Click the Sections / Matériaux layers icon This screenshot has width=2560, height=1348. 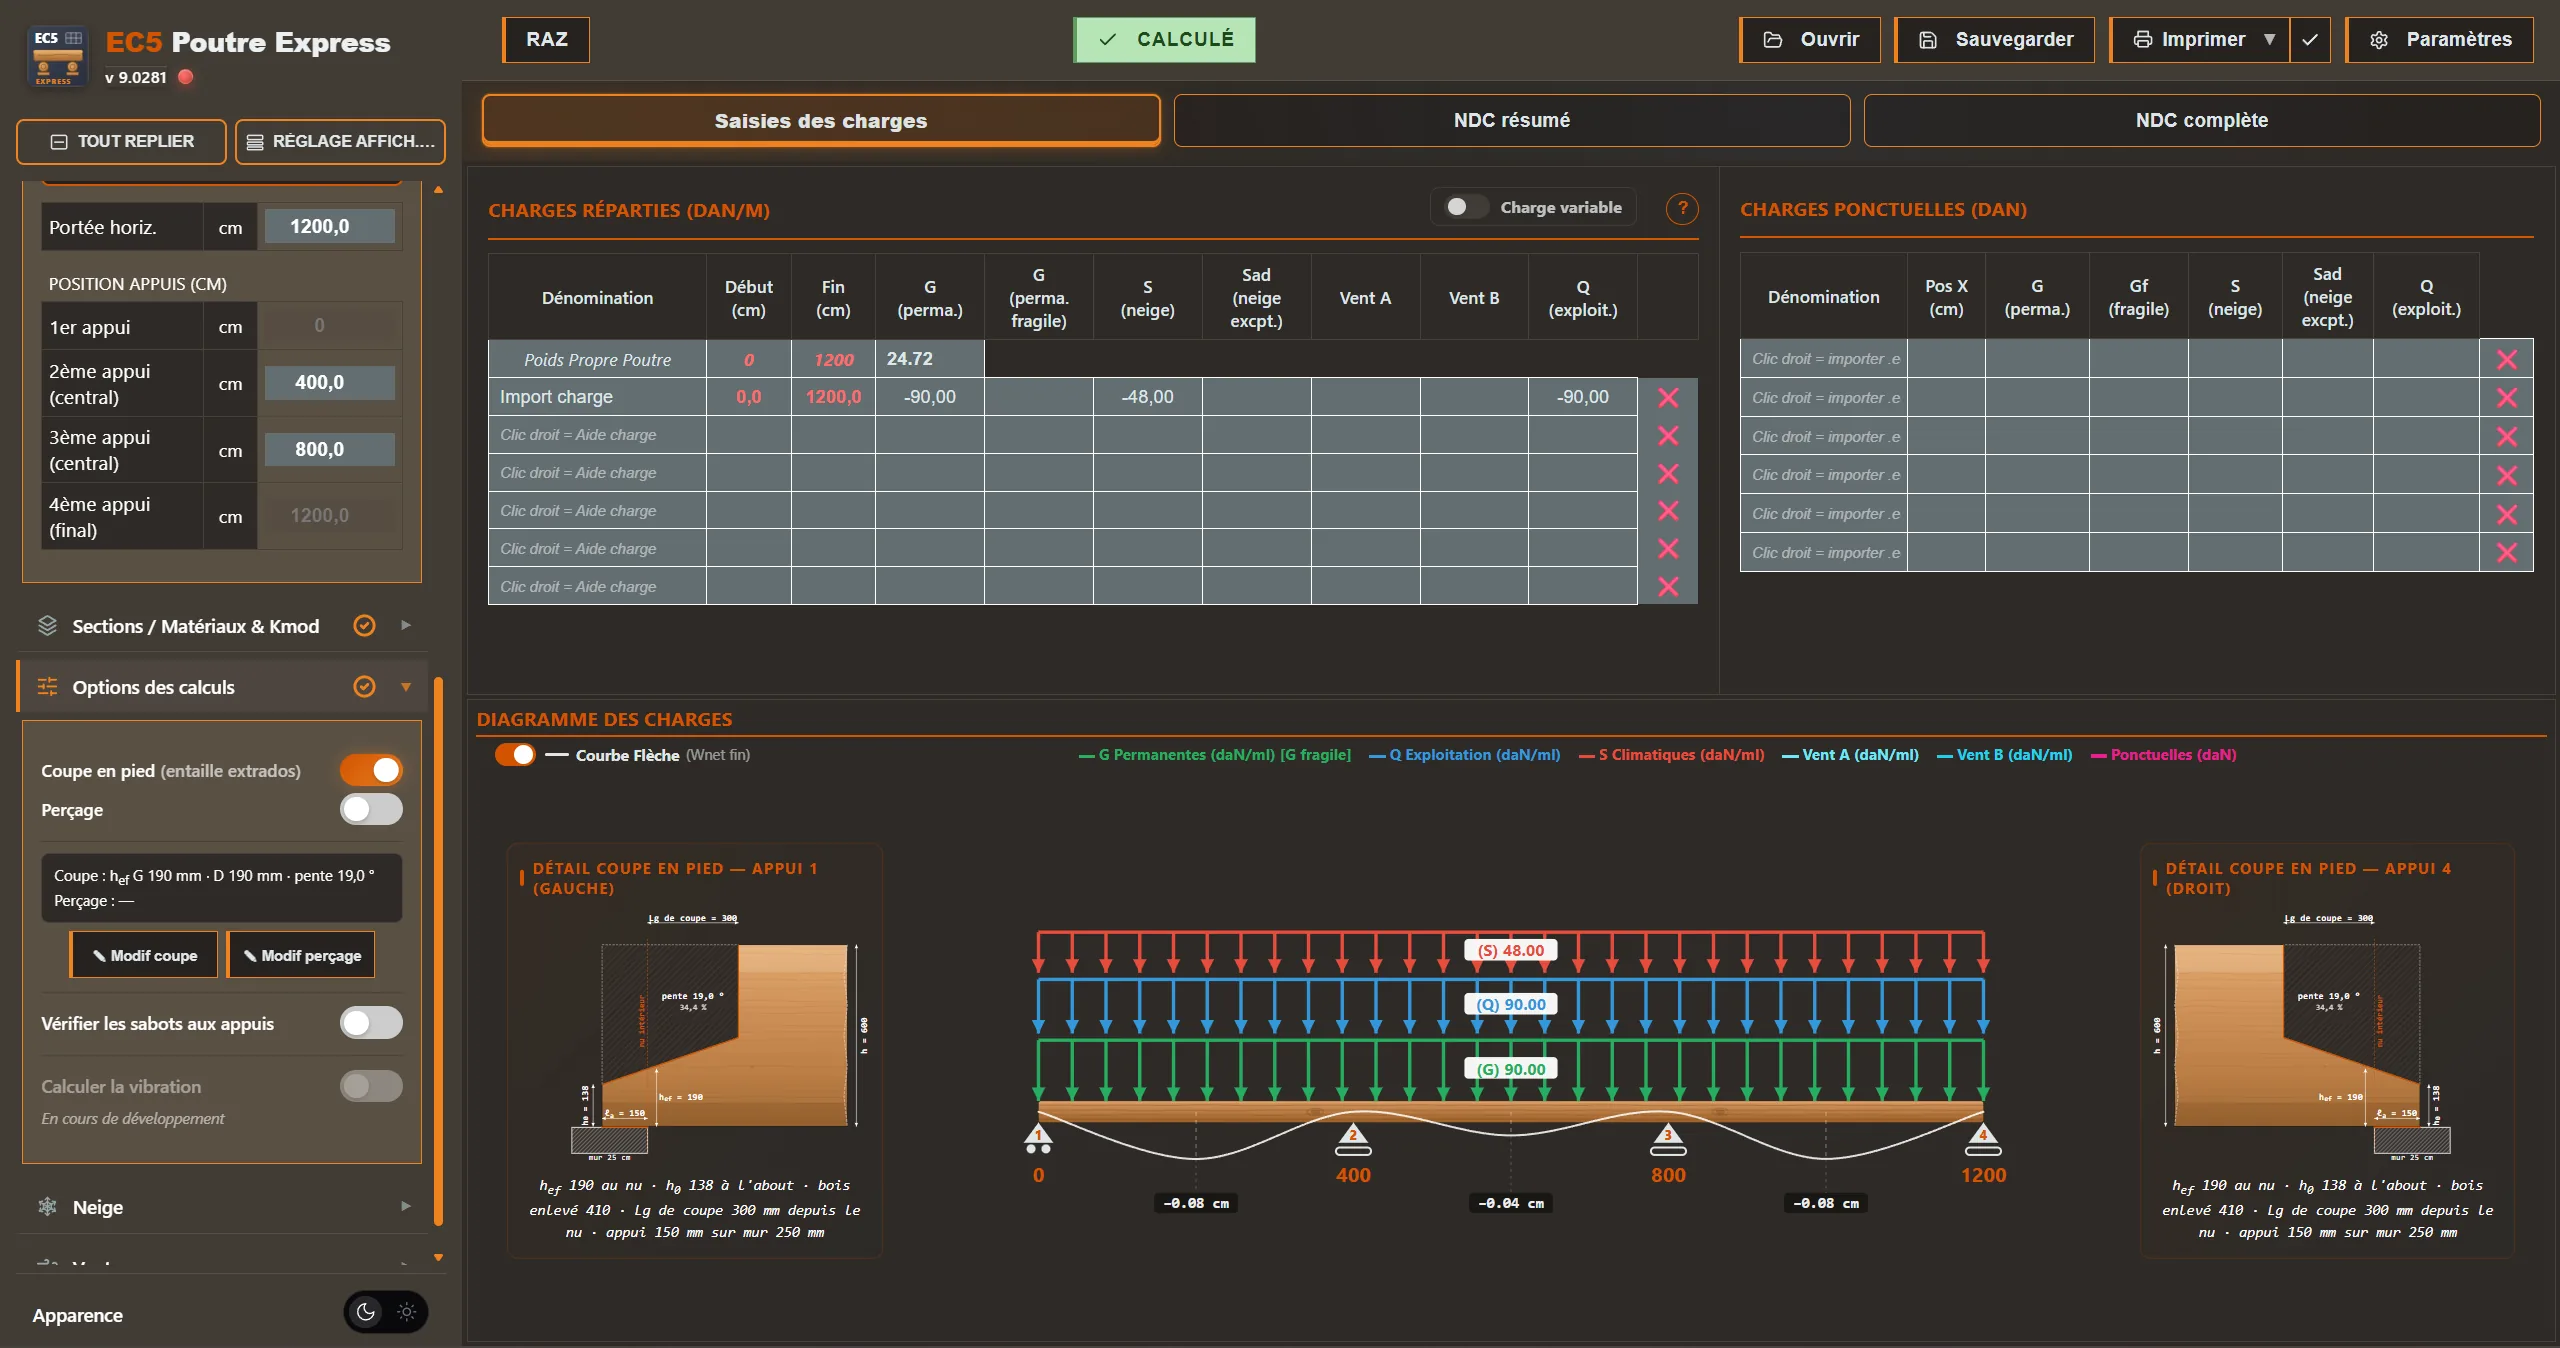47,626
